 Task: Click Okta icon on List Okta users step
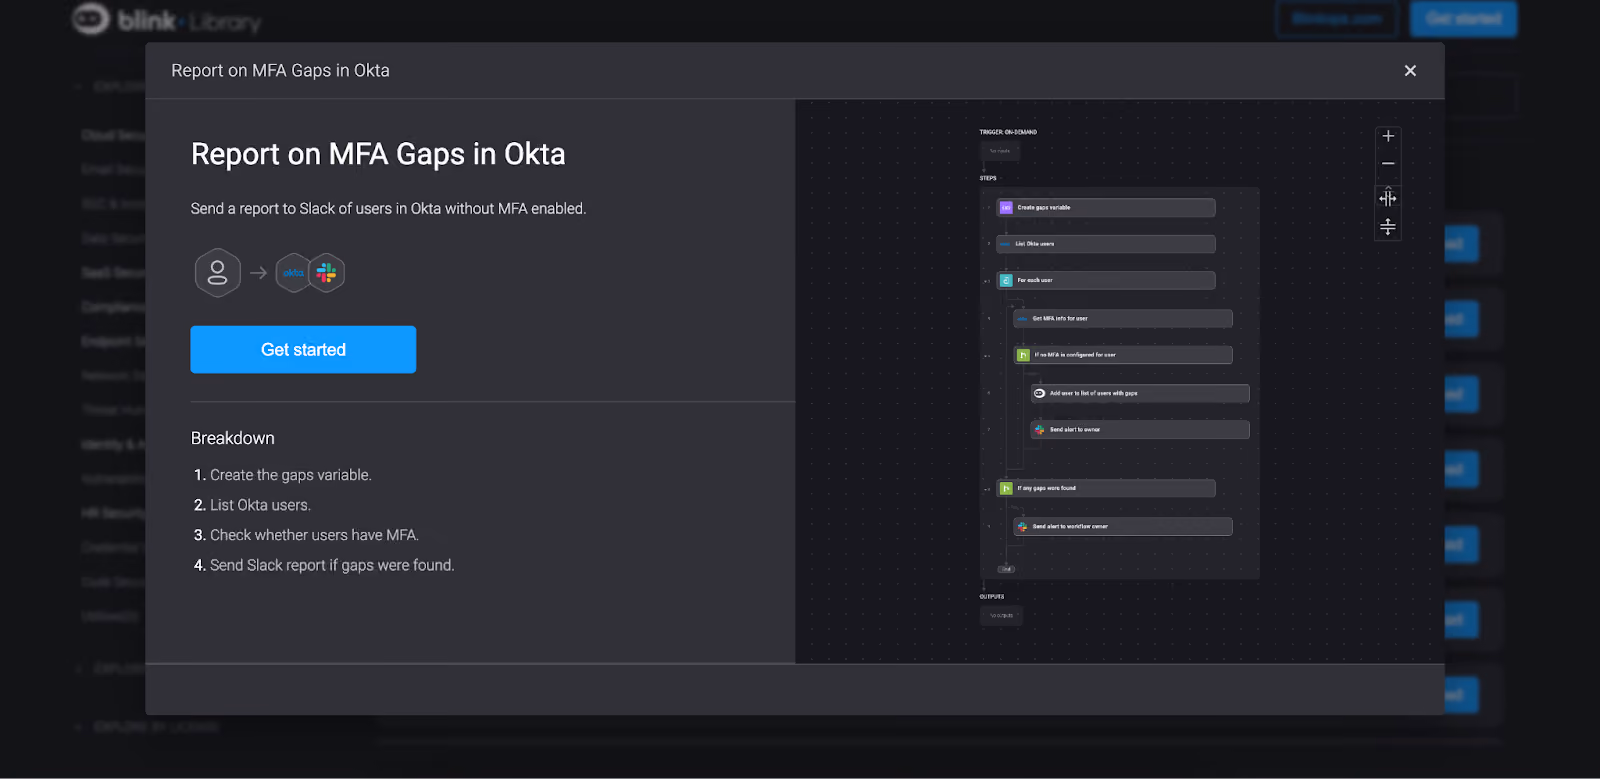point(1005,244)
